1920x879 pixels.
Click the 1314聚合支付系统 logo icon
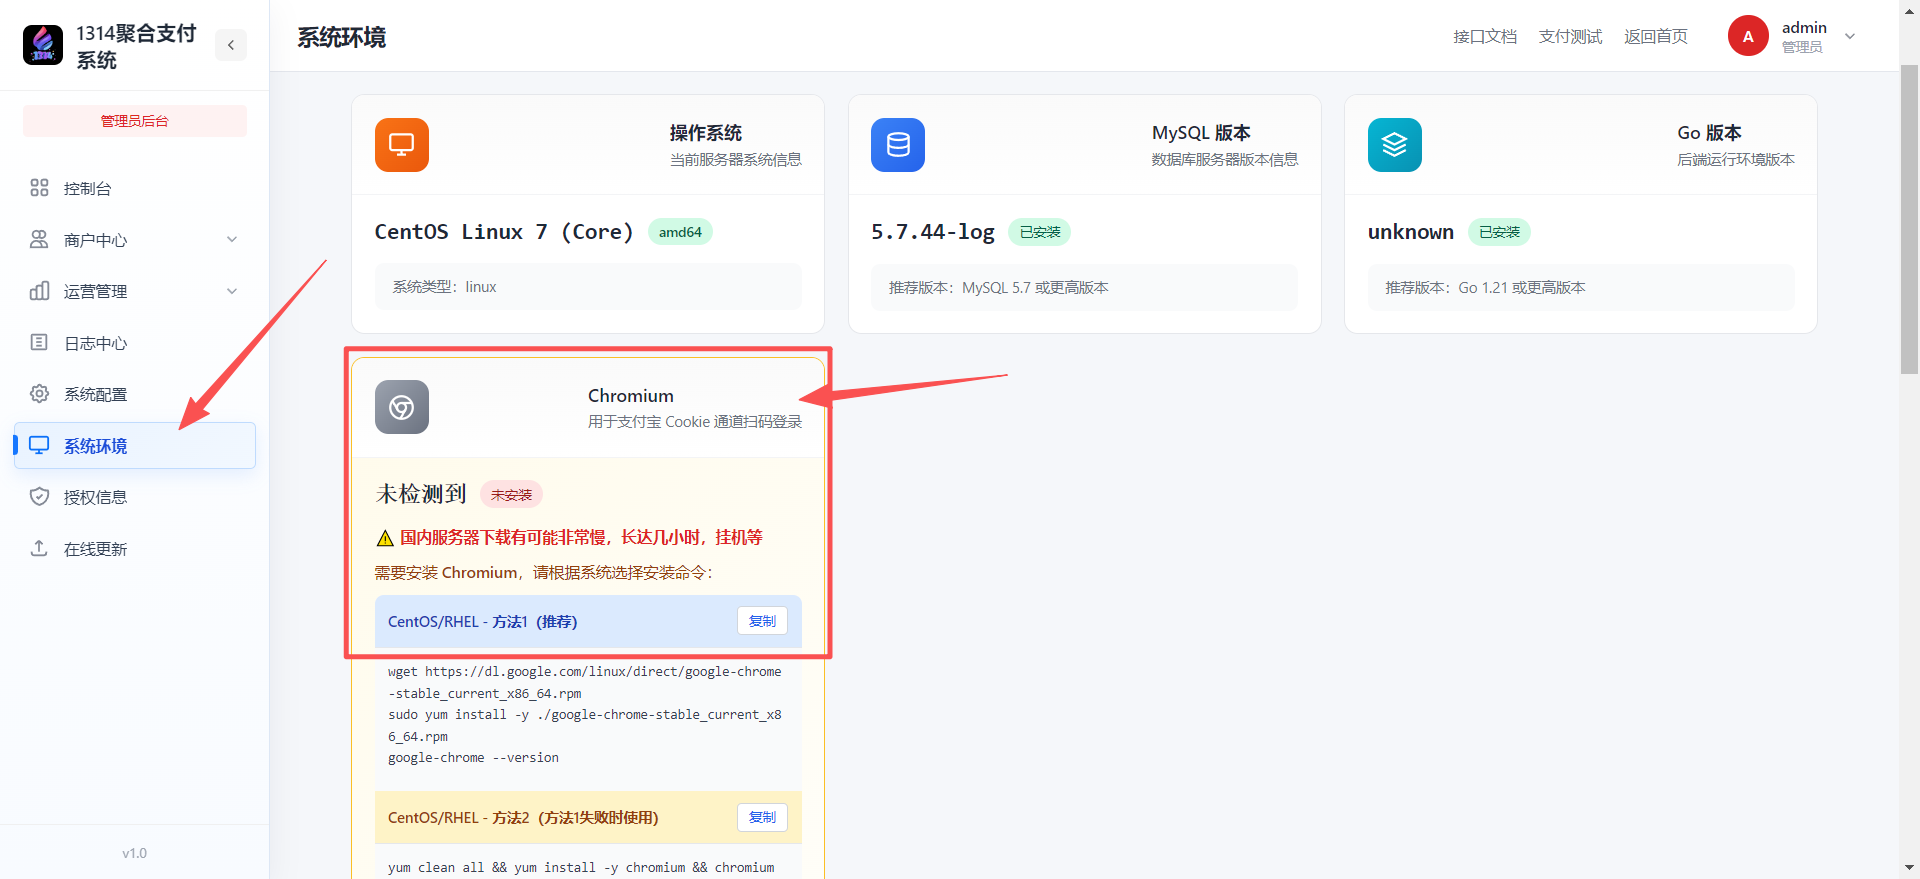click(x=43, y=45)
